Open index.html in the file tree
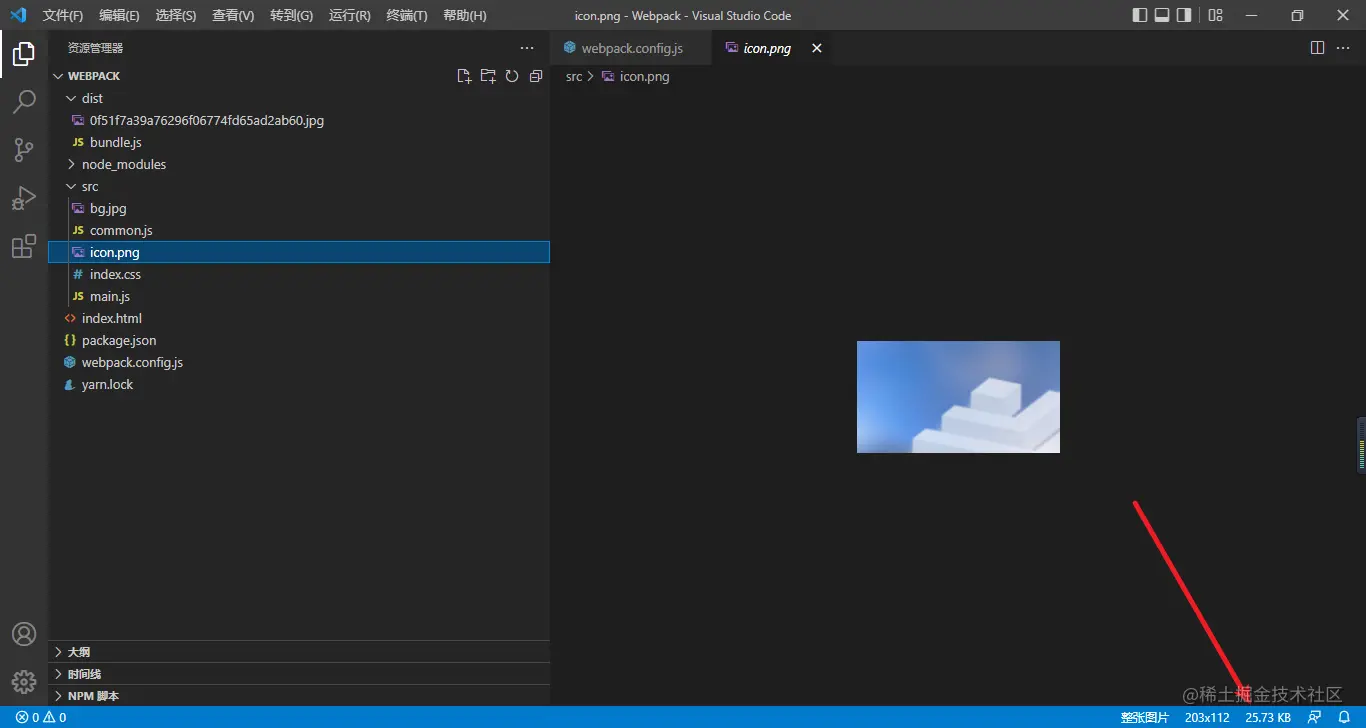The image size is (1366, 728). click(x=299, y=318)
